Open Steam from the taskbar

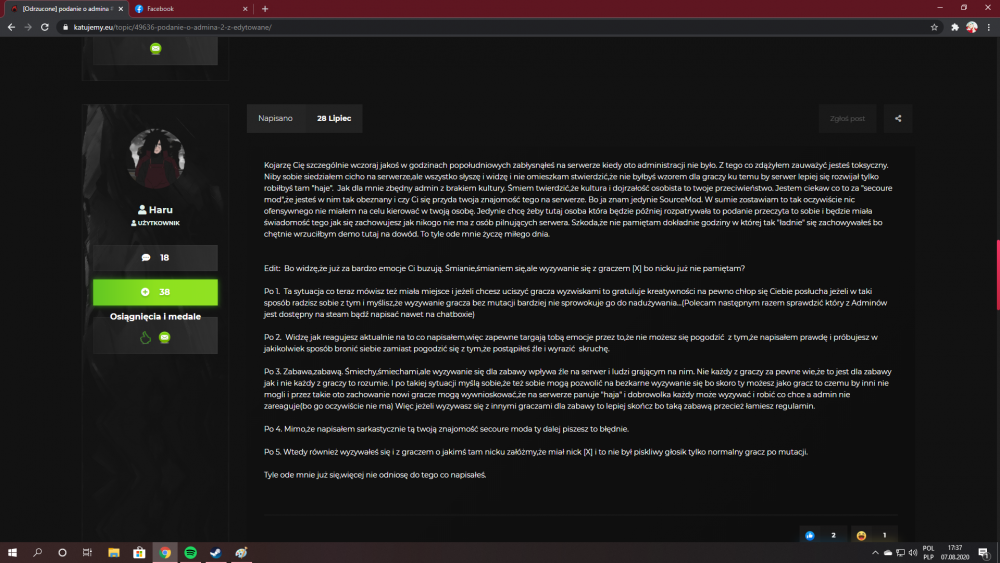(x=216, y=553)
